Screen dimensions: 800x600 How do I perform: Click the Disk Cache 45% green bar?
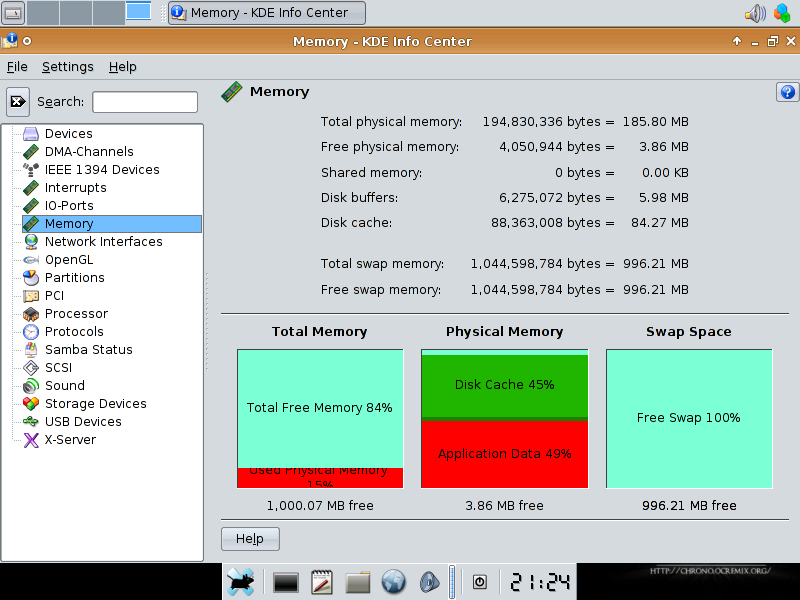coord(505,386)
